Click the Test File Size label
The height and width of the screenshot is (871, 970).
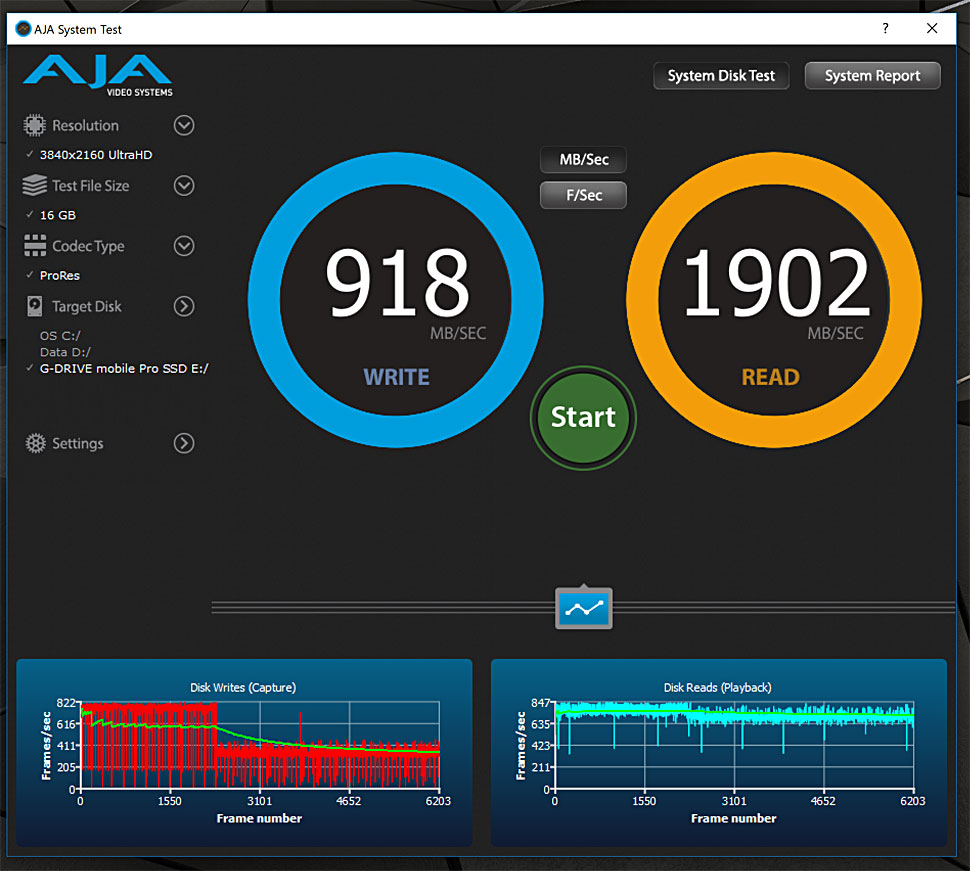(x=90, y=186)
